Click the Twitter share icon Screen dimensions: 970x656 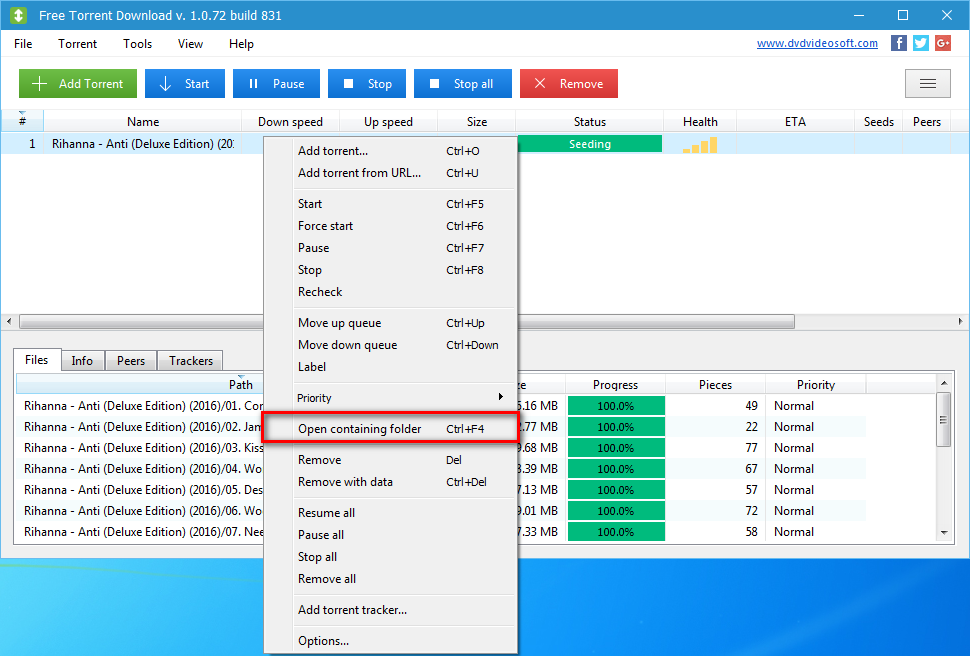coord(920,43)
